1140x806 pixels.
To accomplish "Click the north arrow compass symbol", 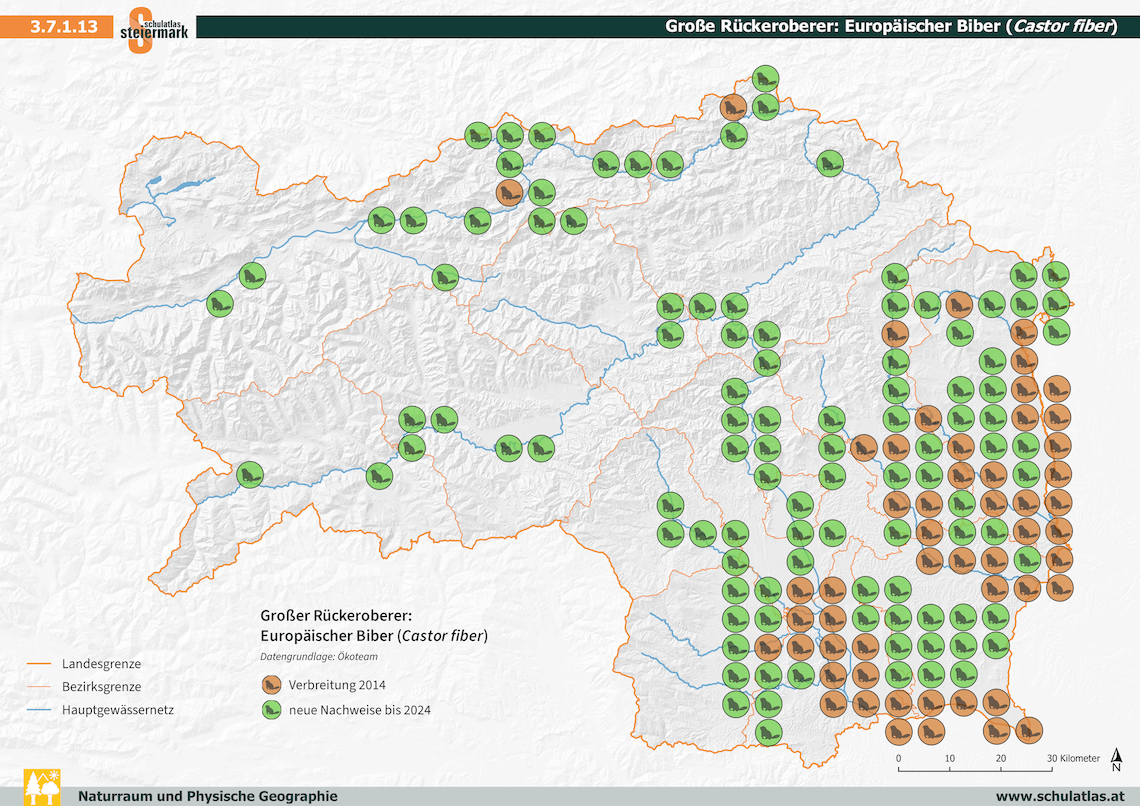I will click(x=1116, y=760).
